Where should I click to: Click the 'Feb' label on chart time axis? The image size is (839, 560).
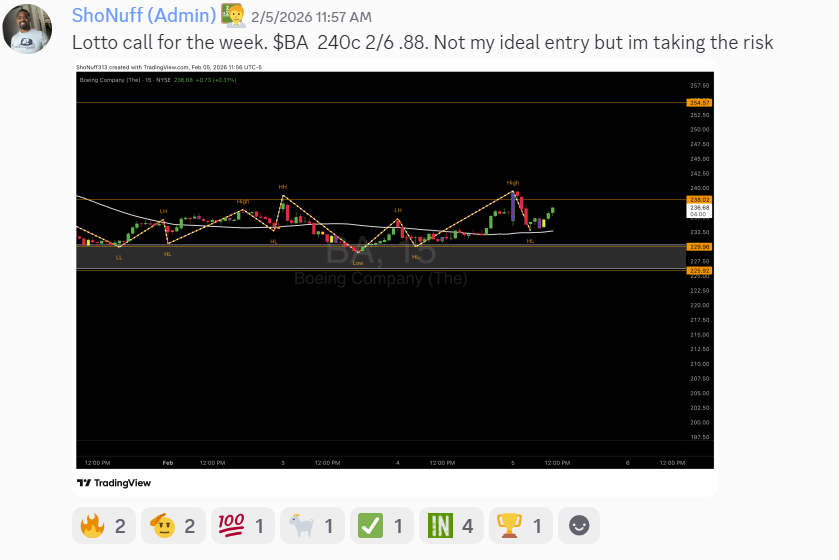tap(168, 463)
